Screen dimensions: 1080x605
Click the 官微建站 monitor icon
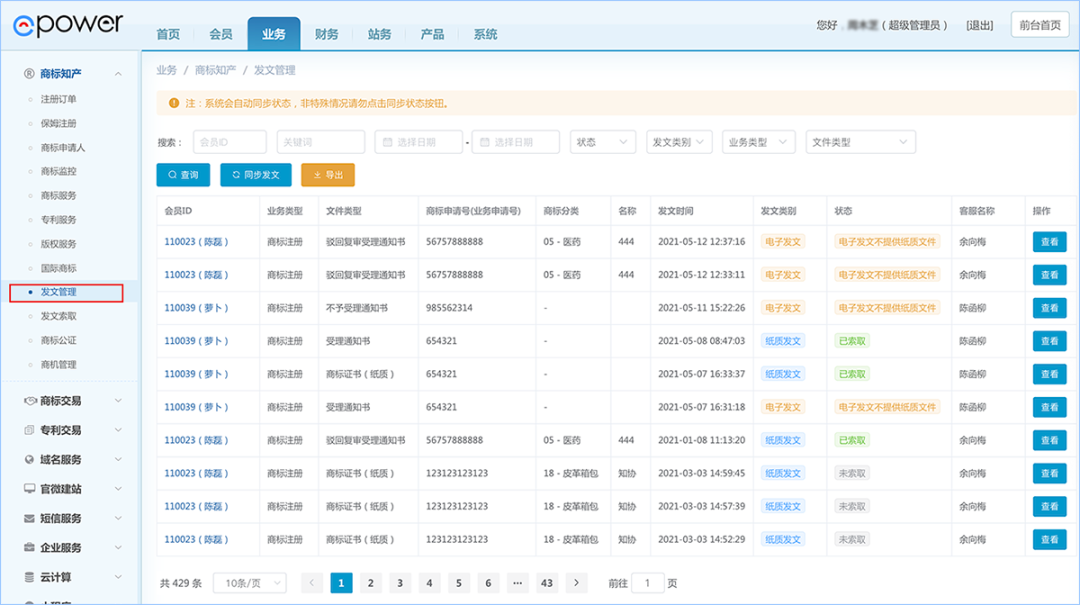[x=30, y=489]
